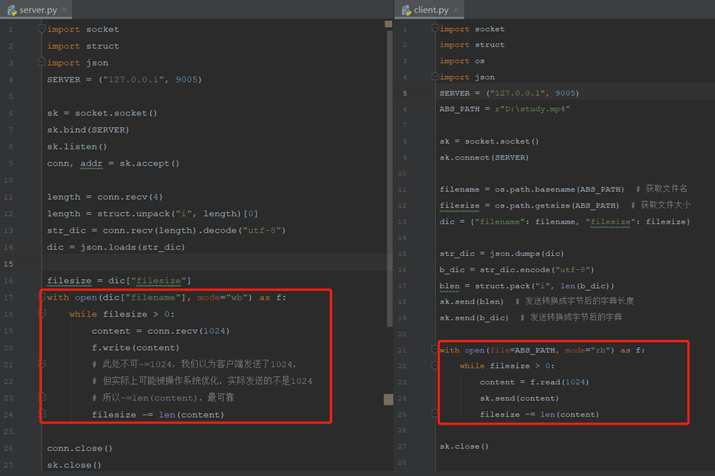Click 'conn.close()' line in server.py
Image resolution: width=715 pixels, height=476 pixels.
tap(80, 448)
